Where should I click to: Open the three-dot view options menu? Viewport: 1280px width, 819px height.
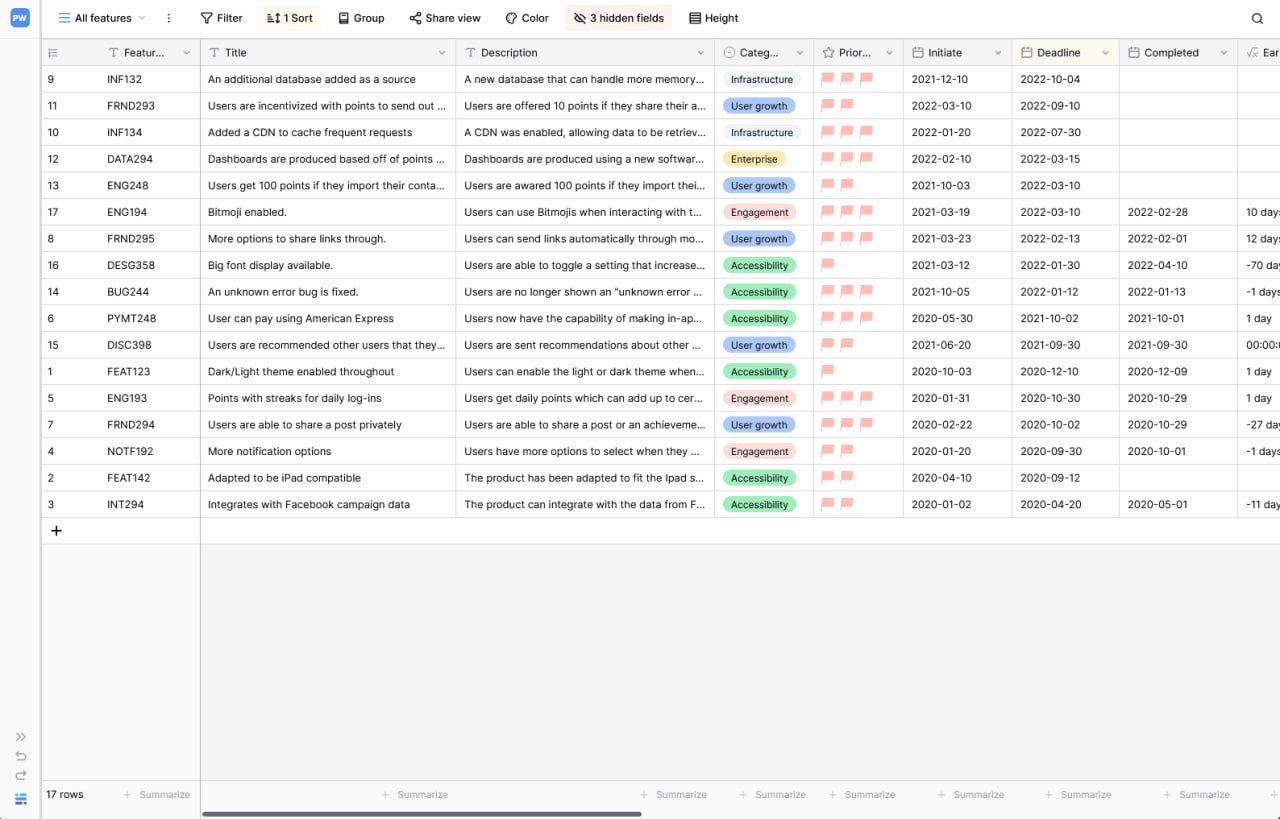[x=168, y=18]
